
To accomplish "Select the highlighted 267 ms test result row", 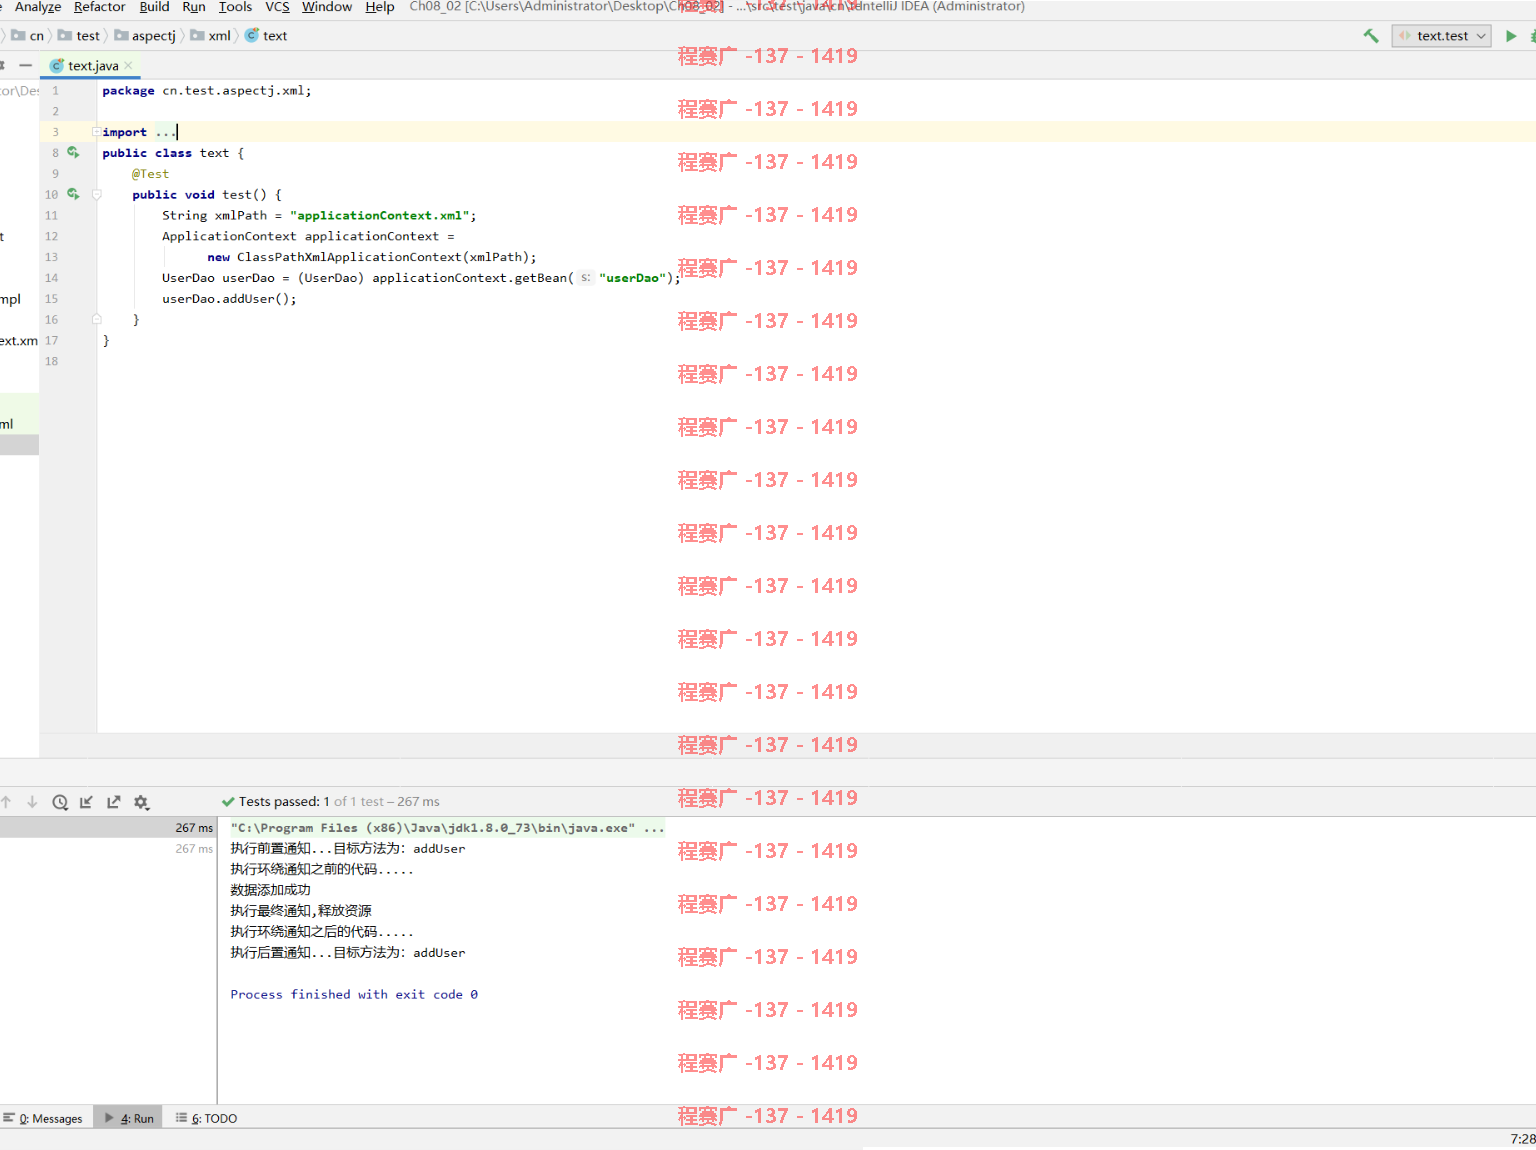I will pos(108,828).
